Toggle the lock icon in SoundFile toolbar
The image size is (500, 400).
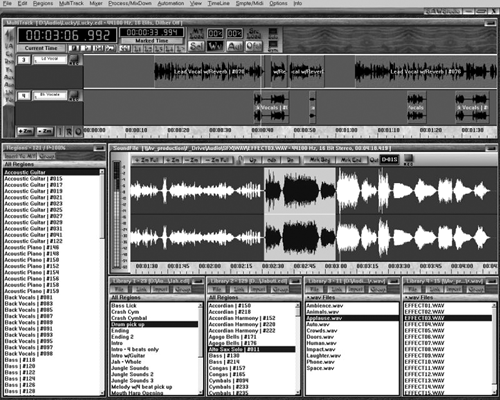click(239, 160)
